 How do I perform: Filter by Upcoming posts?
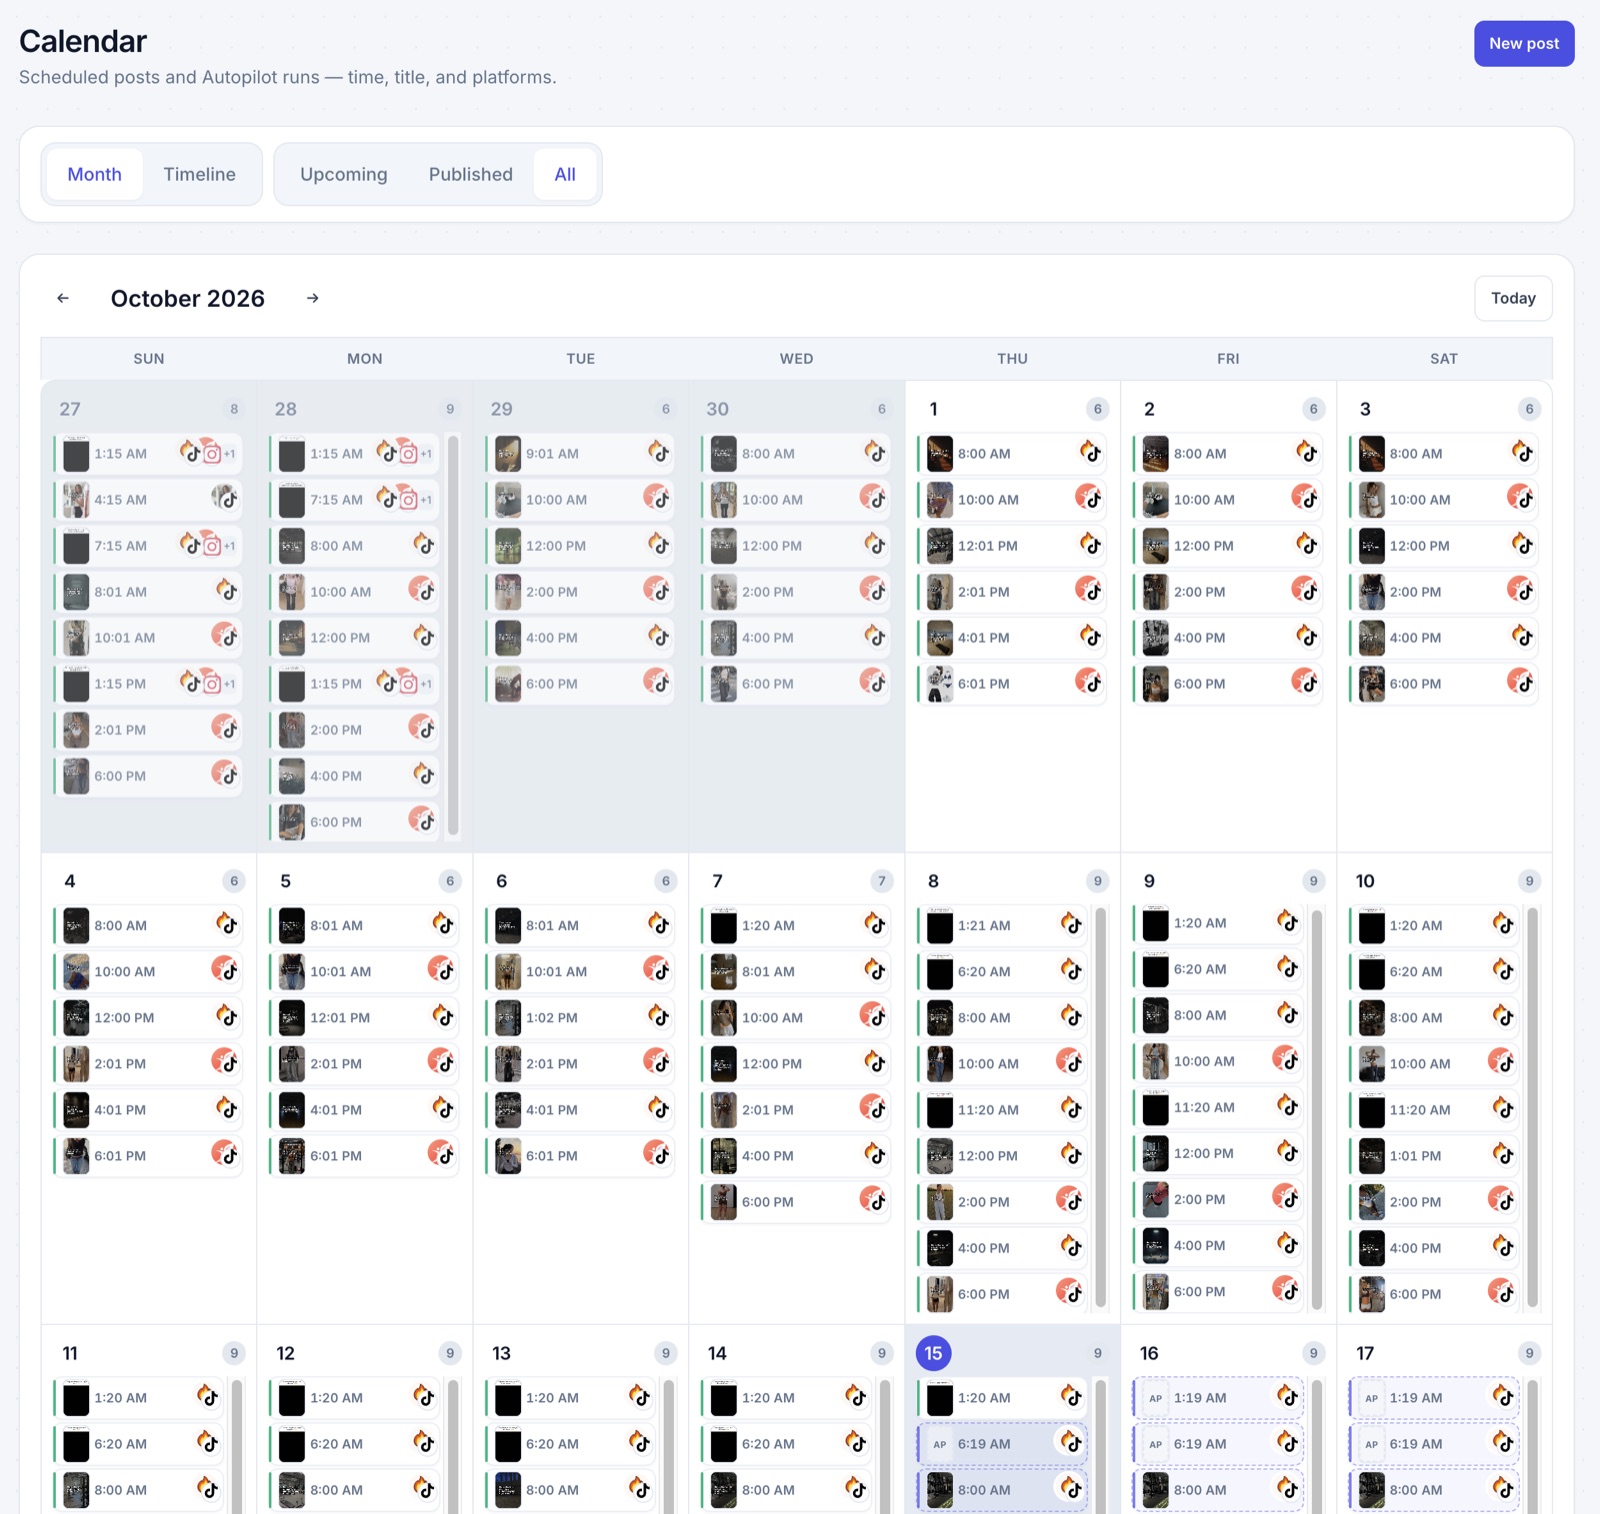[344, 174]
